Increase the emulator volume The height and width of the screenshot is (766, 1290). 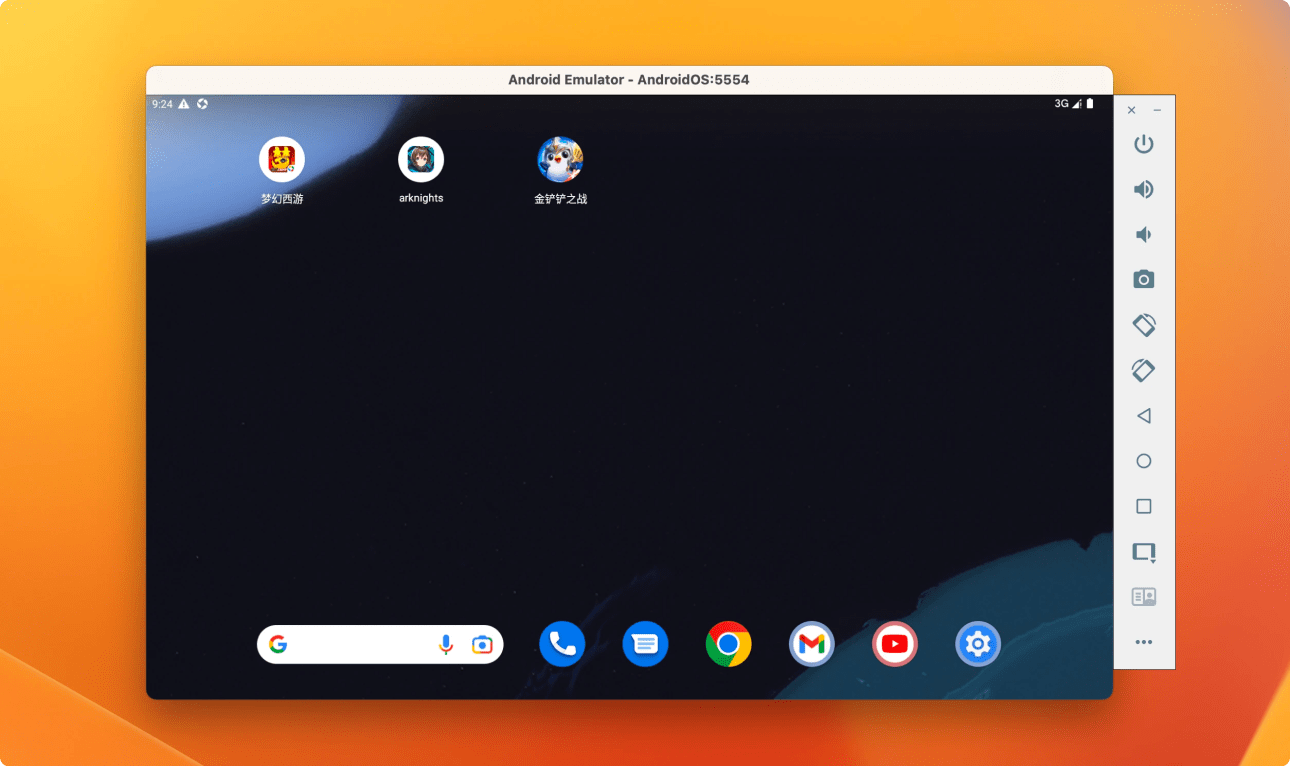click(x=1144, y=190)
